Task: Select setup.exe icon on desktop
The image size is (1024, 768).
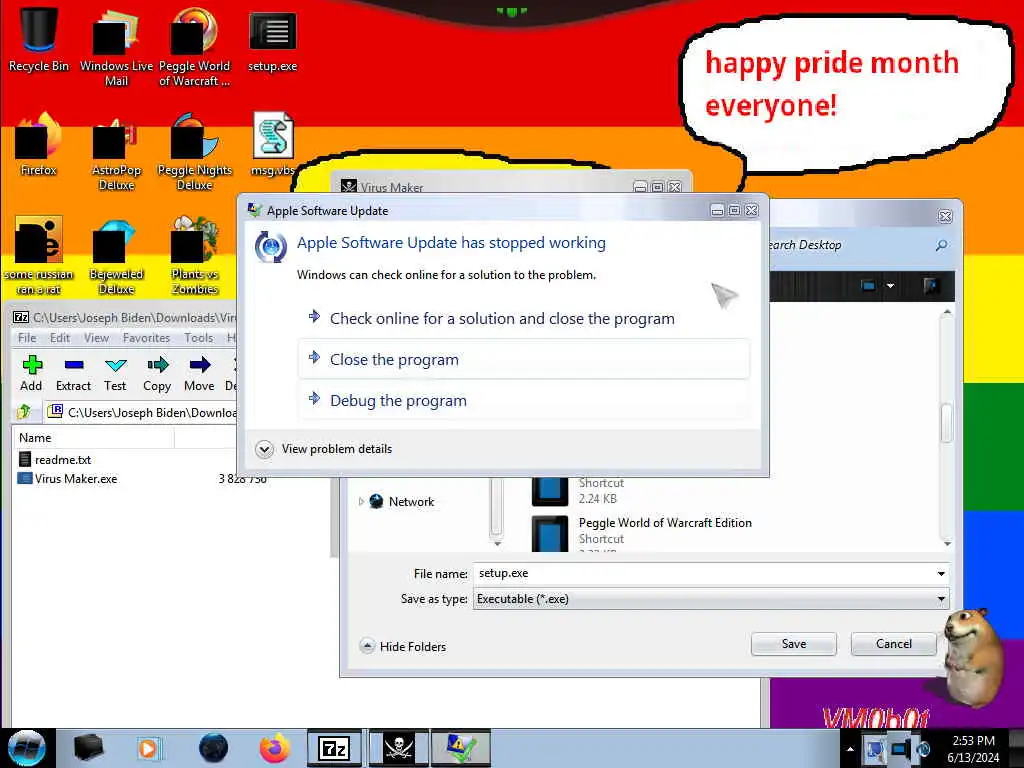Action: 272,39
